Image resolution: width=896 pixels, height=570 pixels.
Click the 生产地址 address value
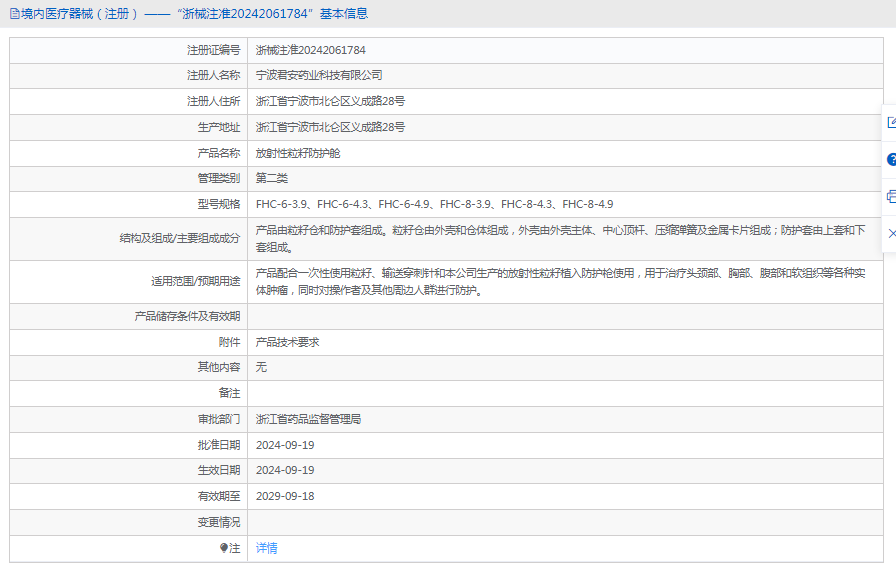330,127
